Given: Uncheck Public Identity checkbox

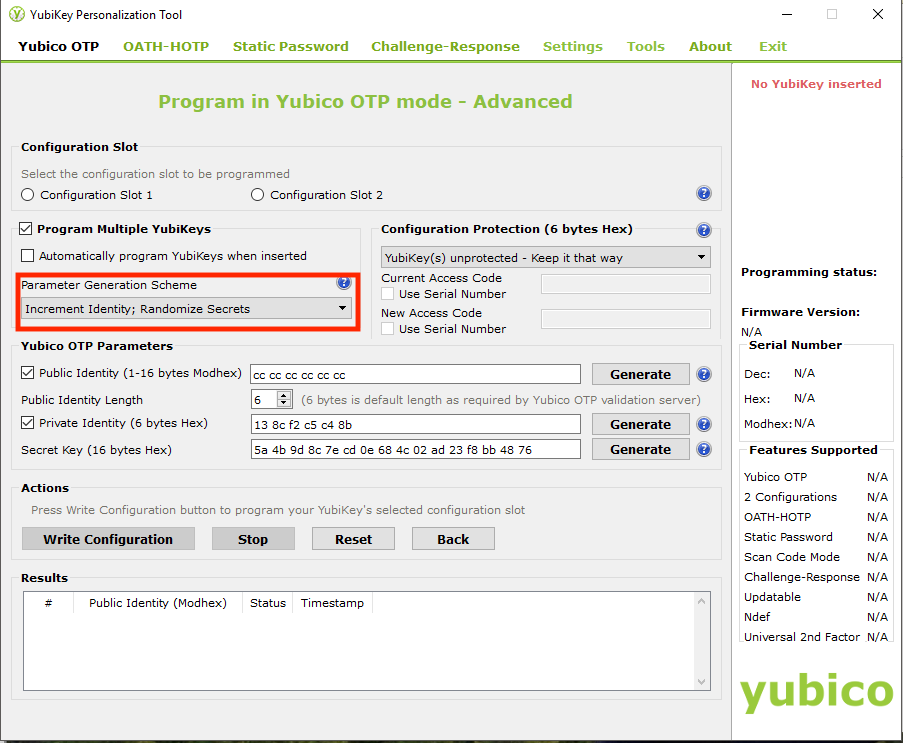Looking at the screenshot, I should [27, 373].
